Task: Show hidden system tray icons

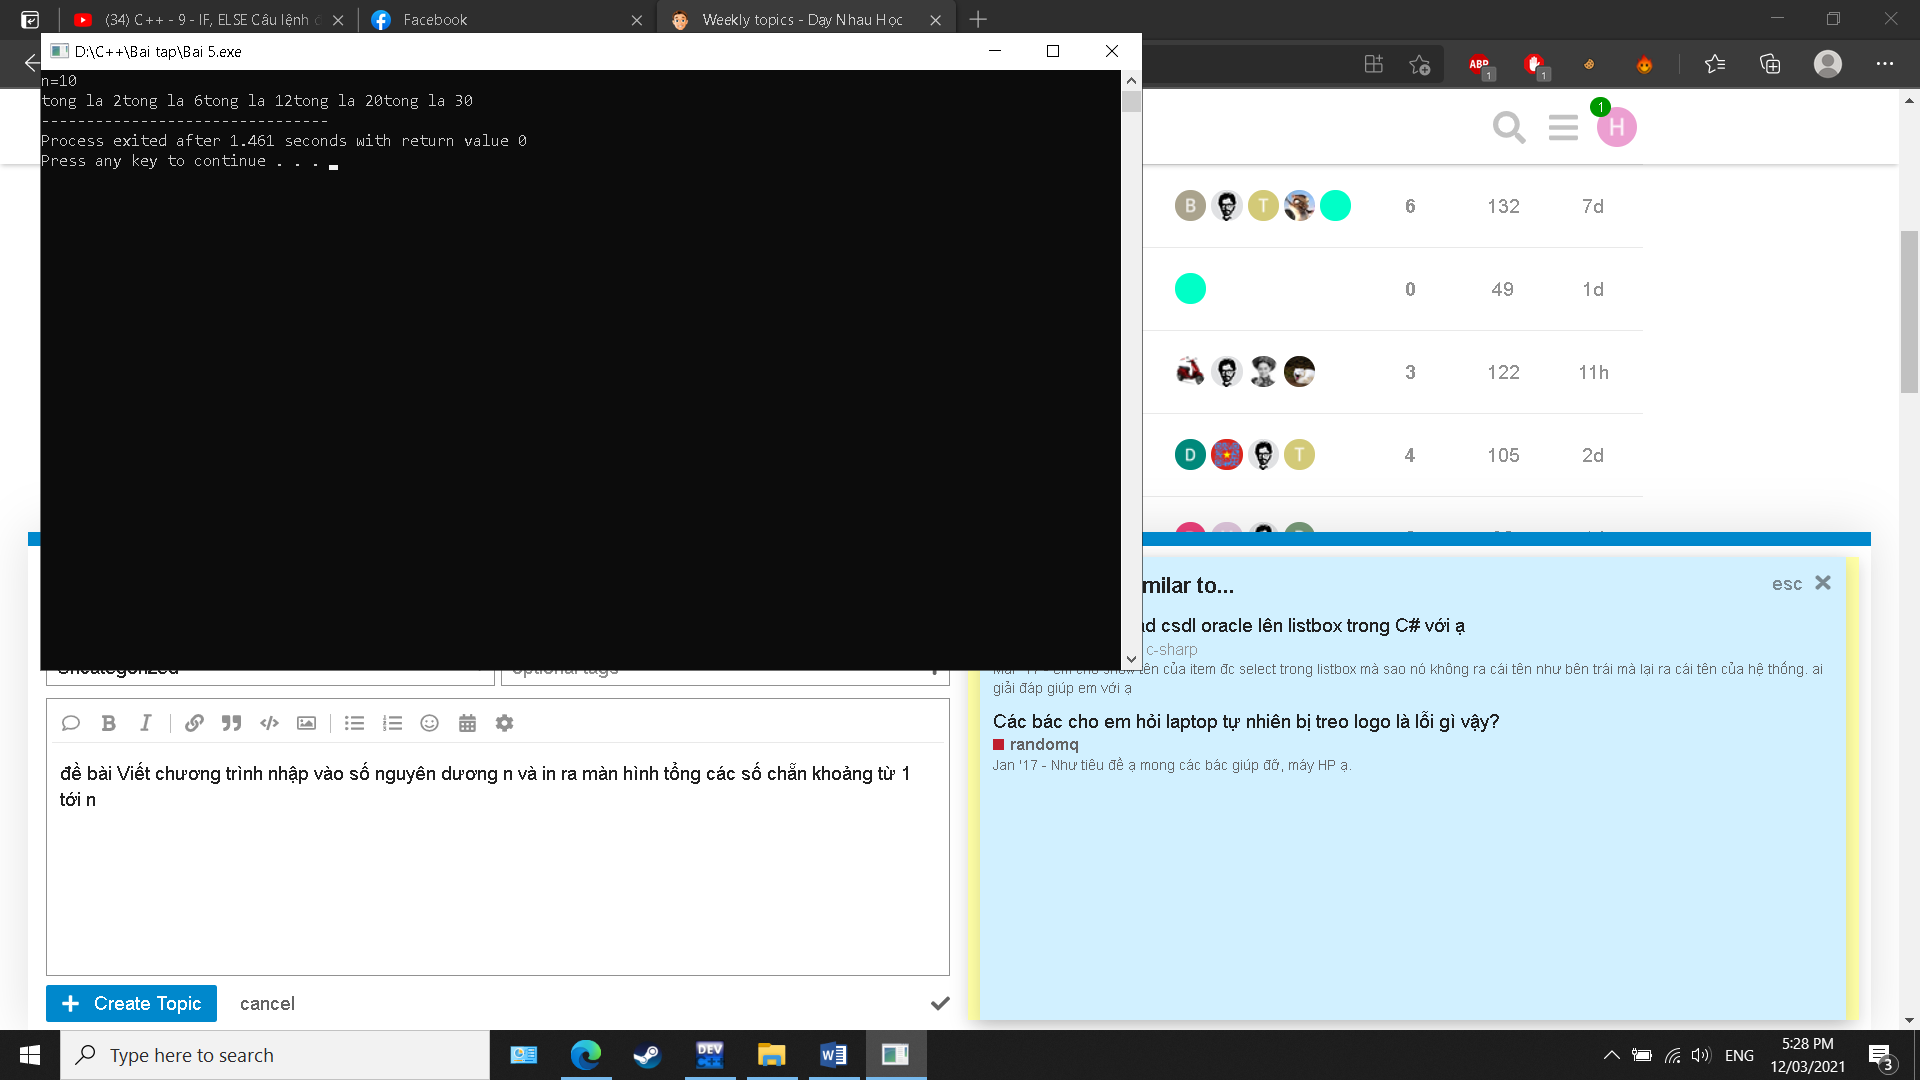Action: point(1611,1055)
